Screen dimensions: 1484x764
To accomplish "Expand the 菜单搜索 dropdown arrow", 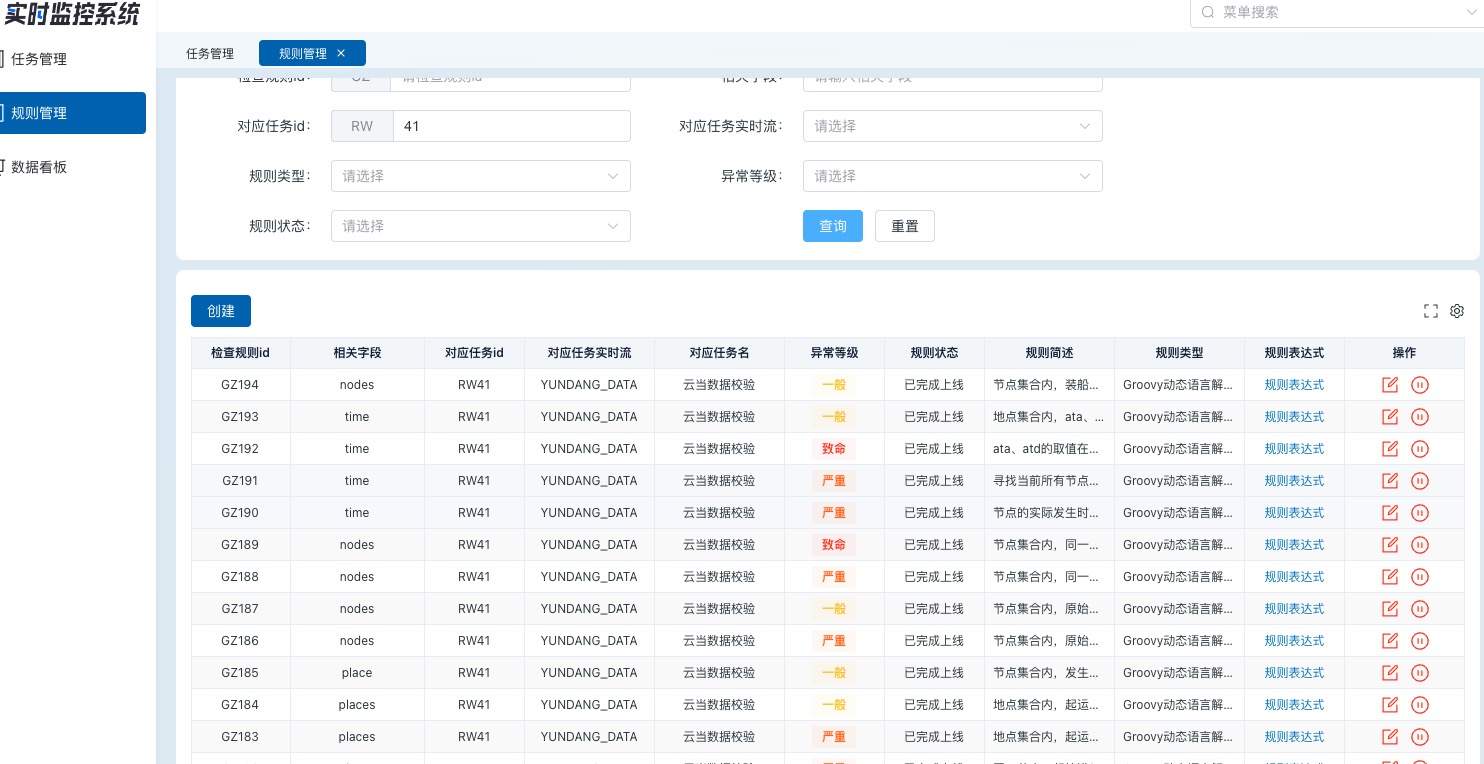I will (x=1472, y=12).
